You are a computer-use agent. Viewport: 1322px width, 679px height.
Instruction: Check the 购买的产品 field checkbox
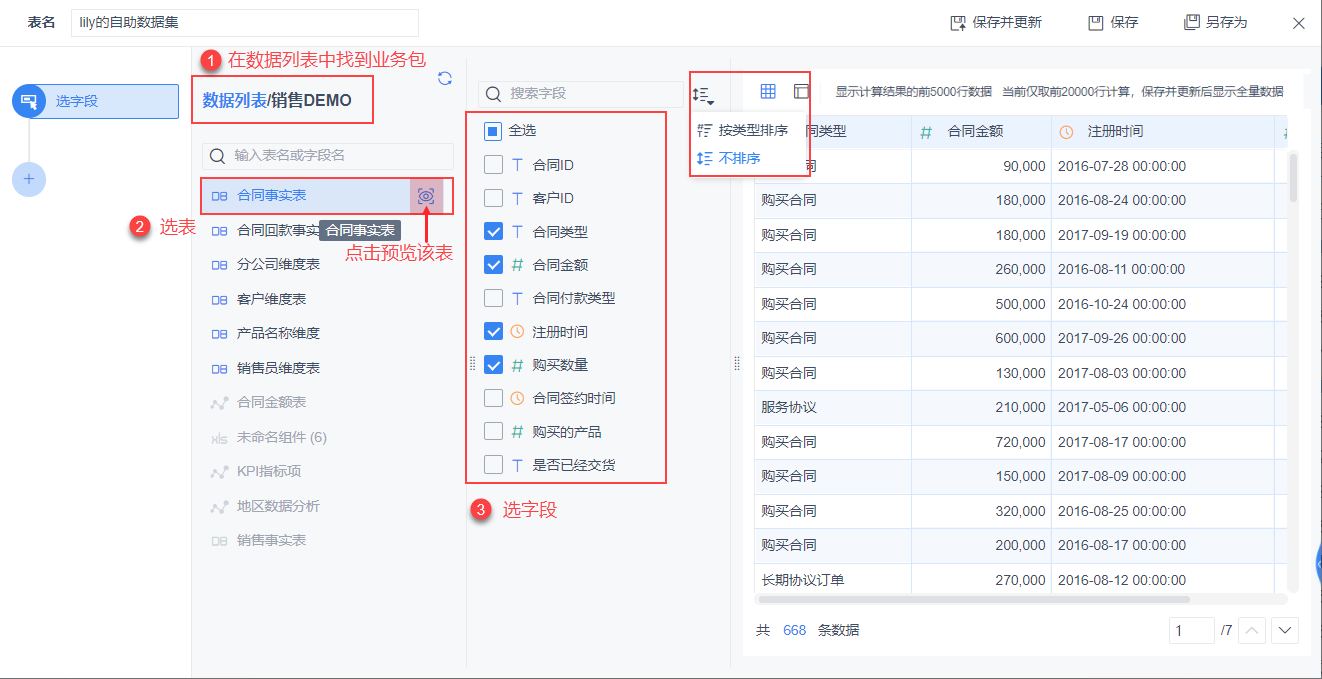pyautogui.click(x=493, y=432)
